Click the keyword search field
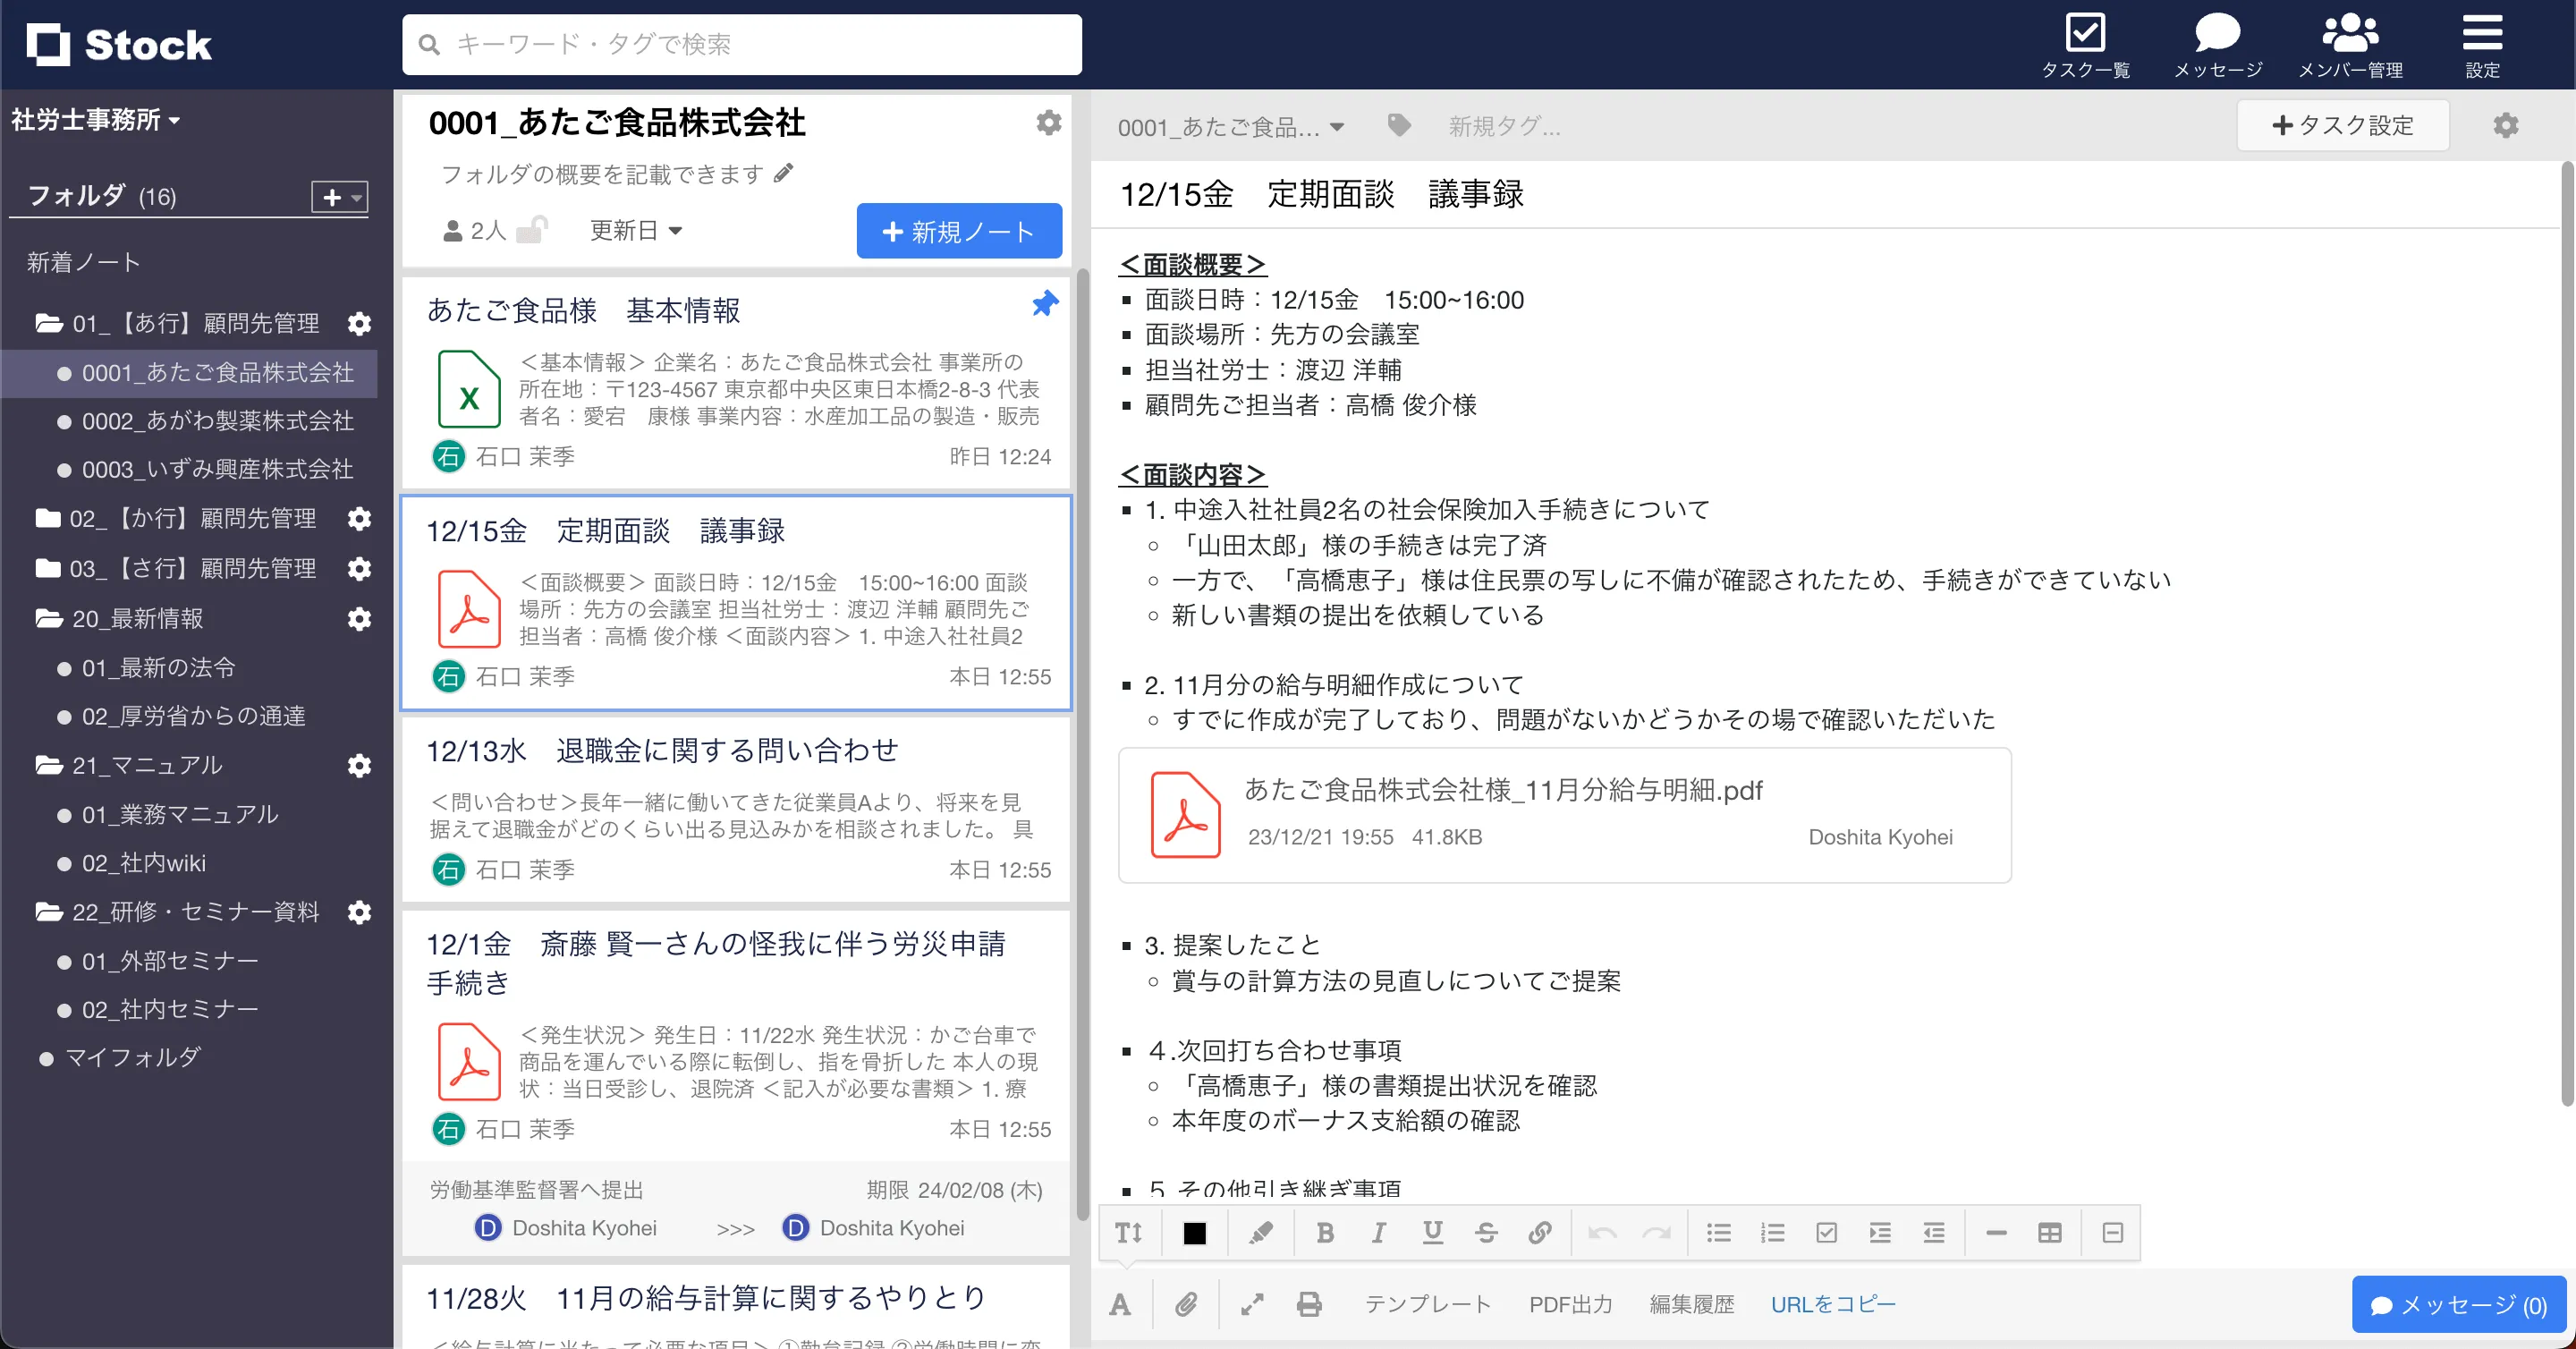This screenshot has width=2576, height=1349. 741,44
